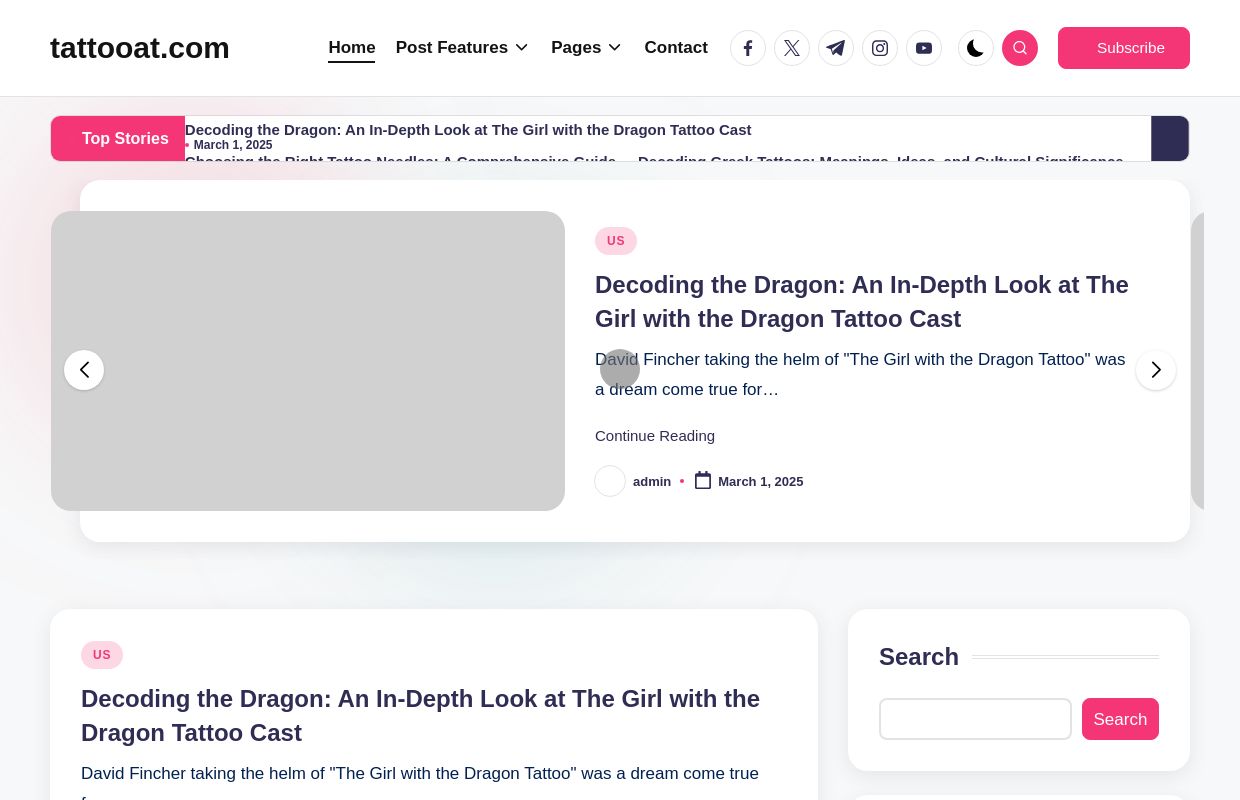Viewport: 1240px width, 800px height.
Task: Open the featured slide image placeholder
Action: tap(308, 361)
